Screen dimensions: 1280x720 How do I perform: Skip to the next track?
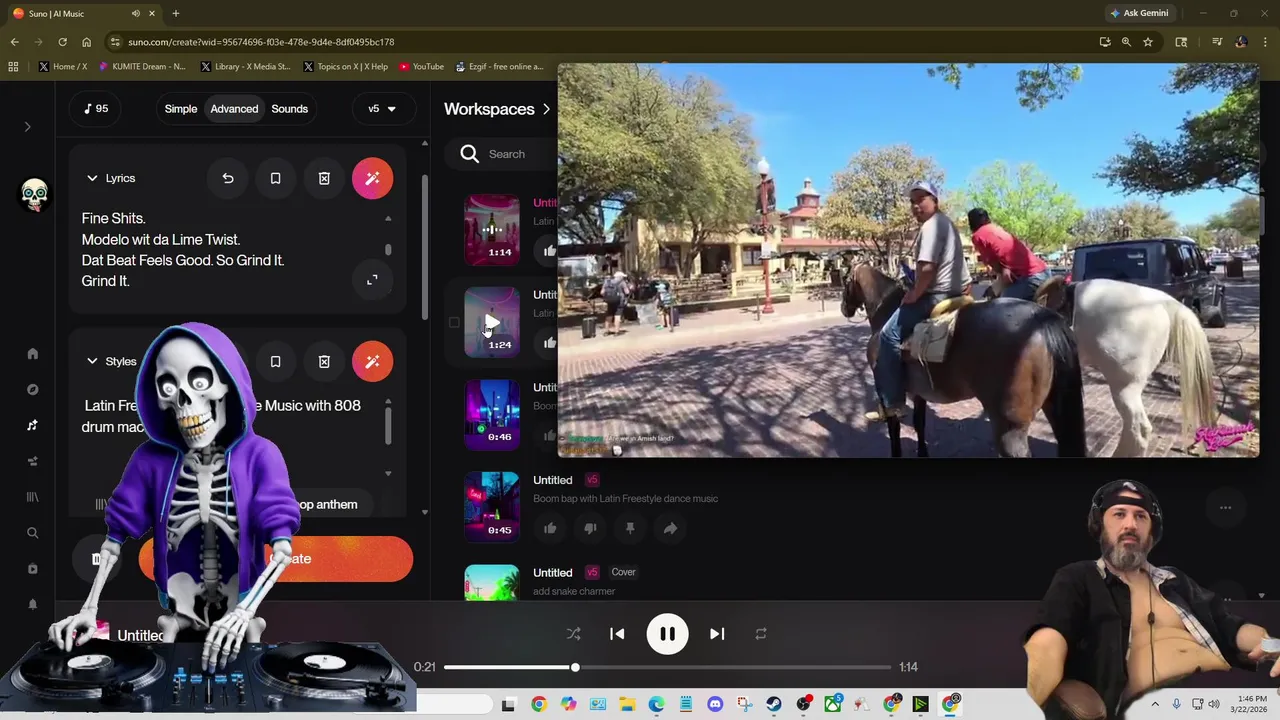(x=717, y=634)
